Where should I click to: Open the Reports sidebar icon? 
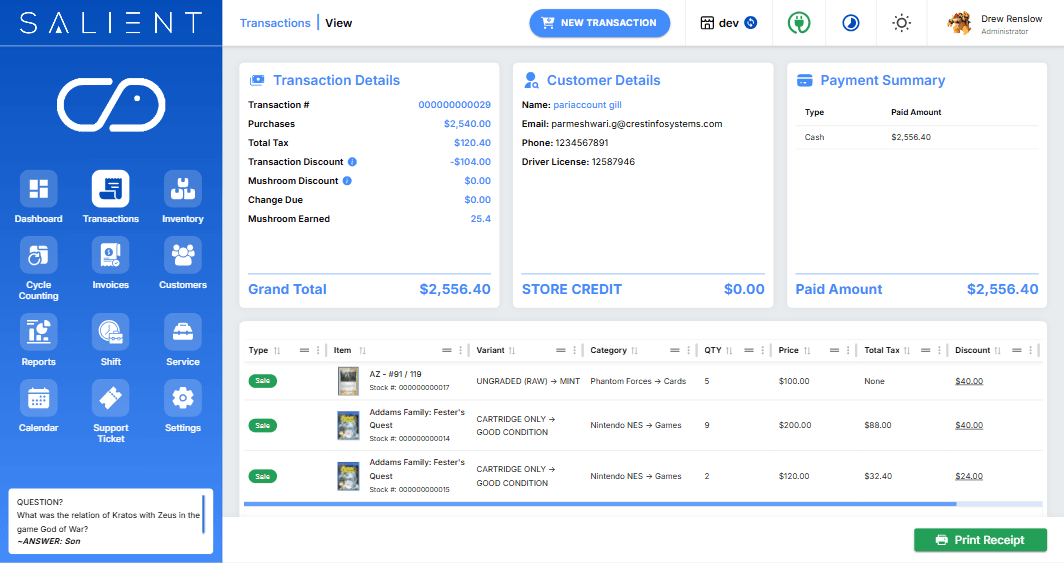tap(39, 332)
